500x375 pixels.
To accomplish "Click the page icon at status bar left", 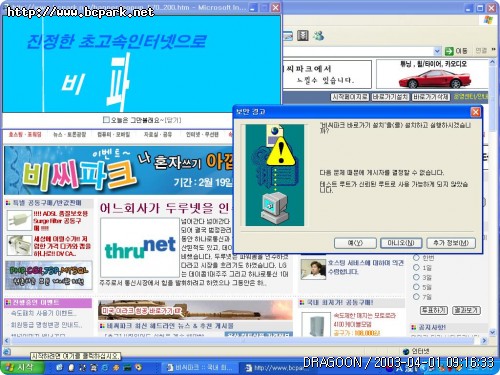I will (7, 352).
